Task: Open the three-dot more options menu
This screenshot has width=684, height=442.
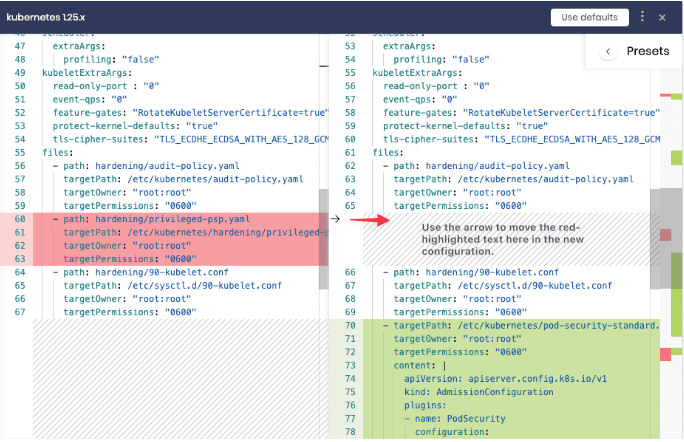Action: 642,17
